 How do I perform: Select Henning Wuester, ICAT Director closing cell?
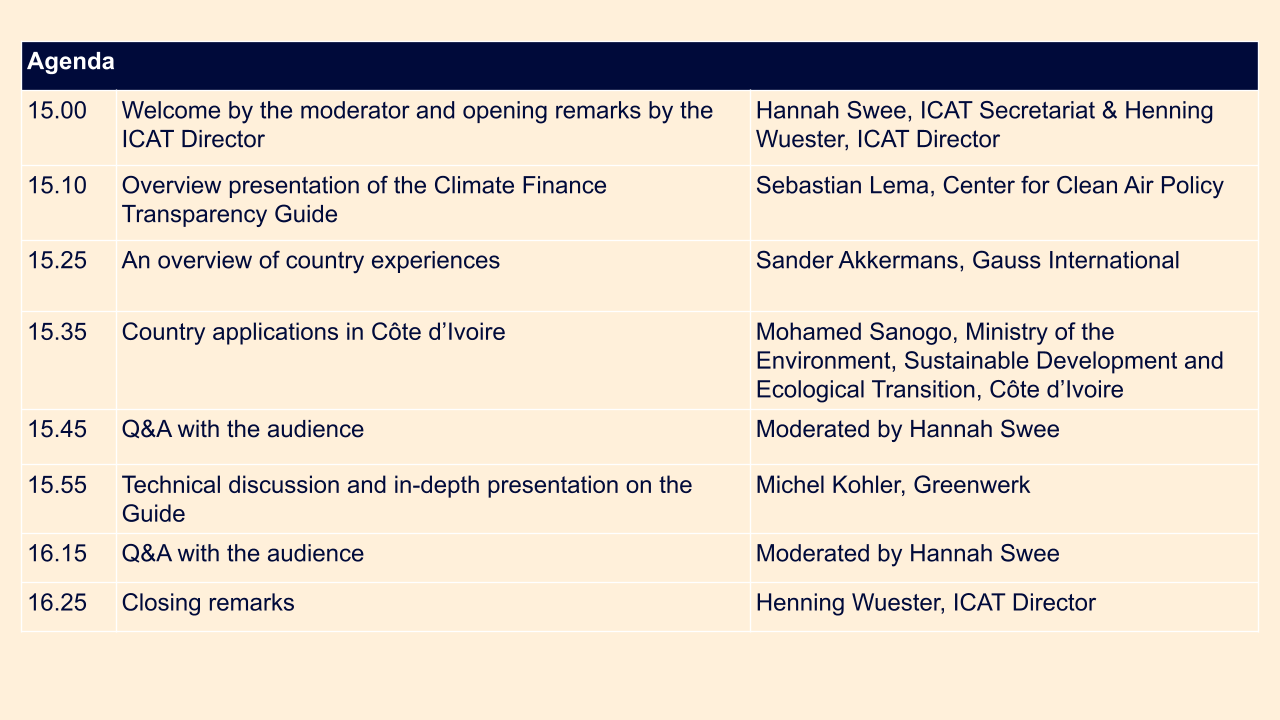pos(1004,607)
